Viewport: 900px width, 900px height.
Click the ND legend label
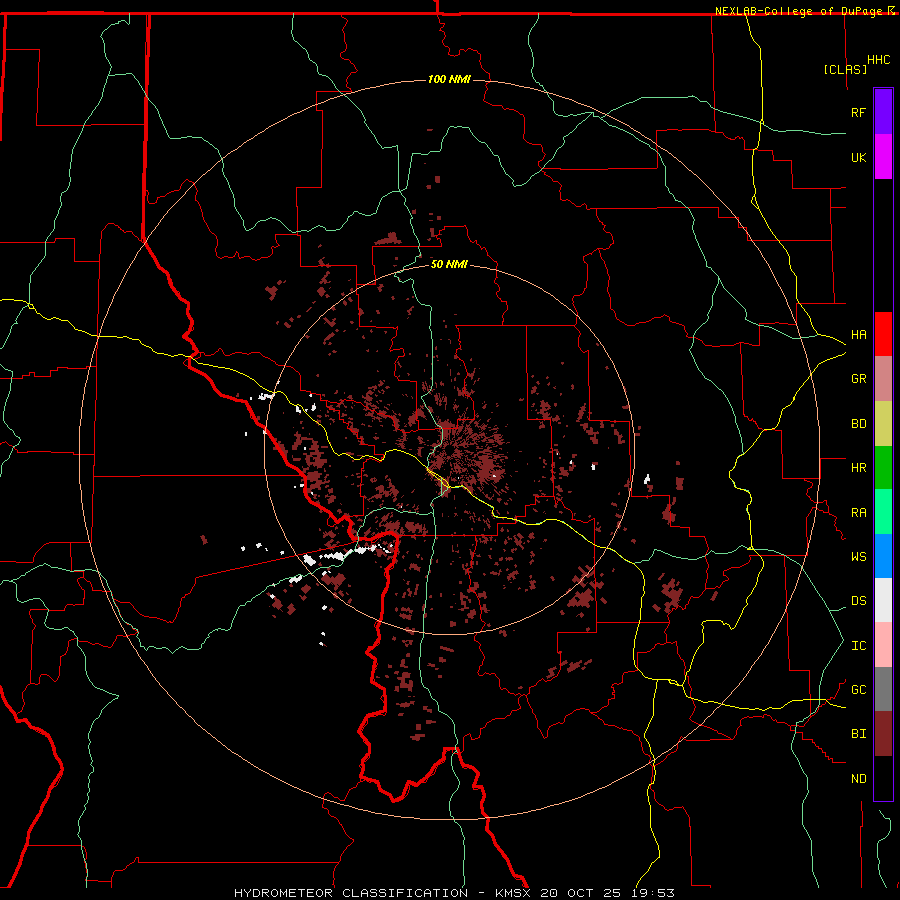pos(858,779)
